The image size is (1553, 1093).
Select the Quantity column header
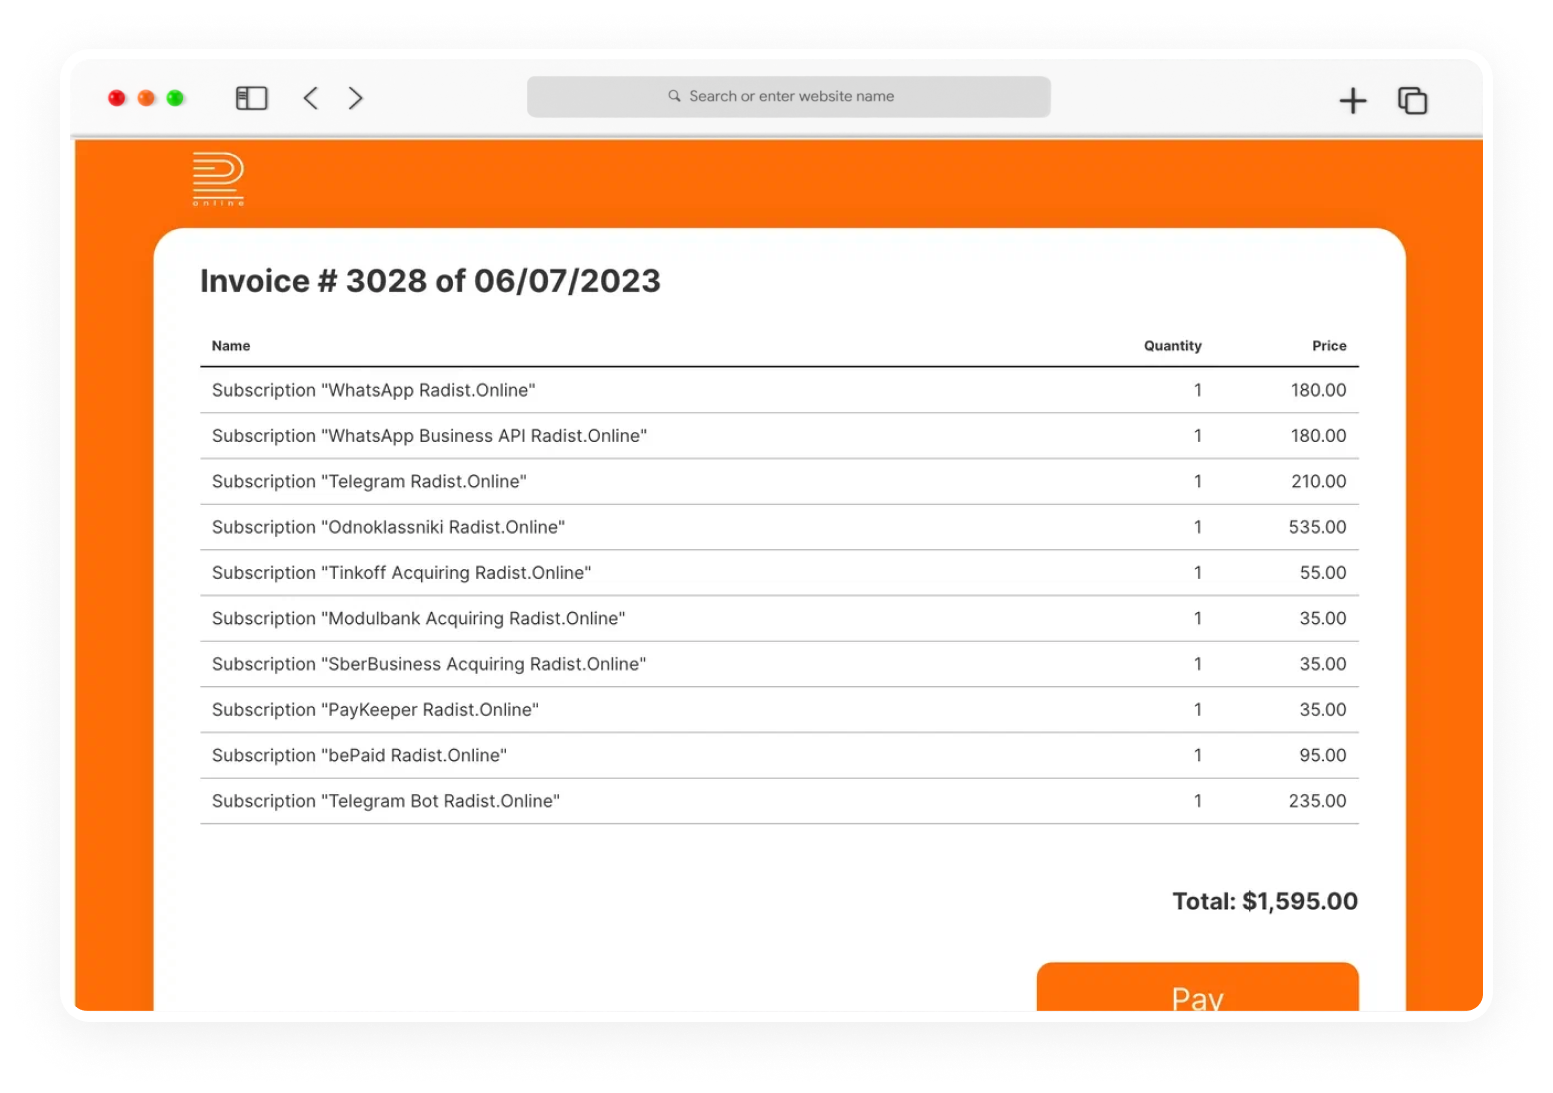point(1172,346)
